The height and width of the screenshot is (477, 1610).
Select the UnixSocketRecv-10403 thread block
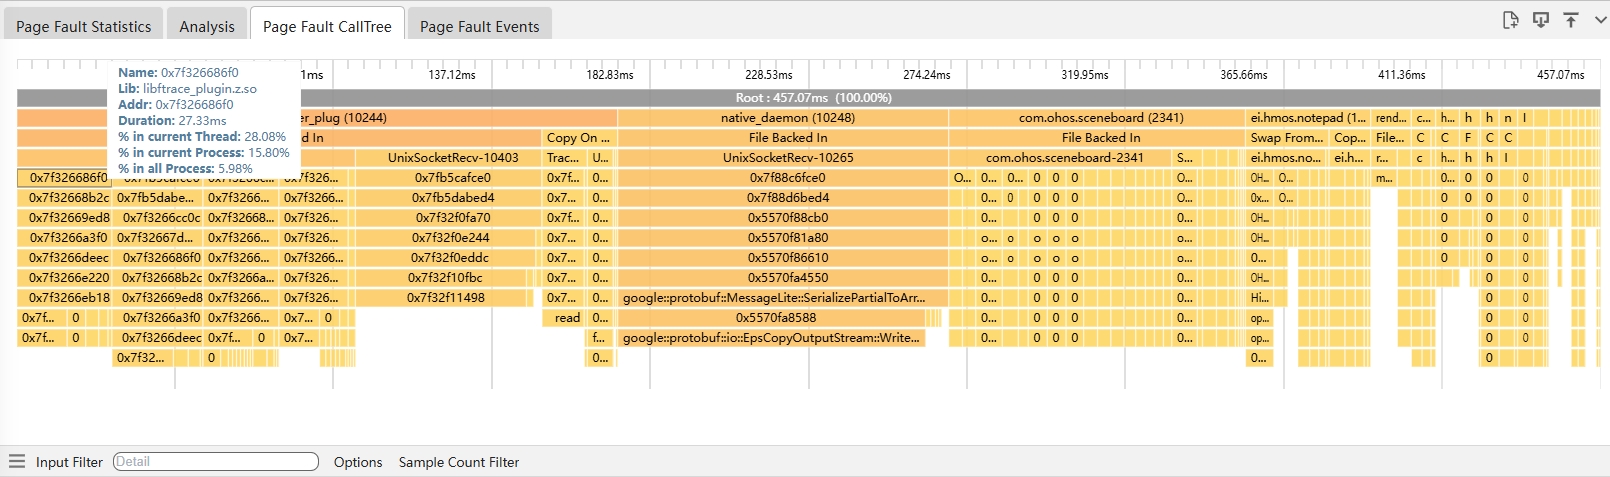tap(453, 158)
